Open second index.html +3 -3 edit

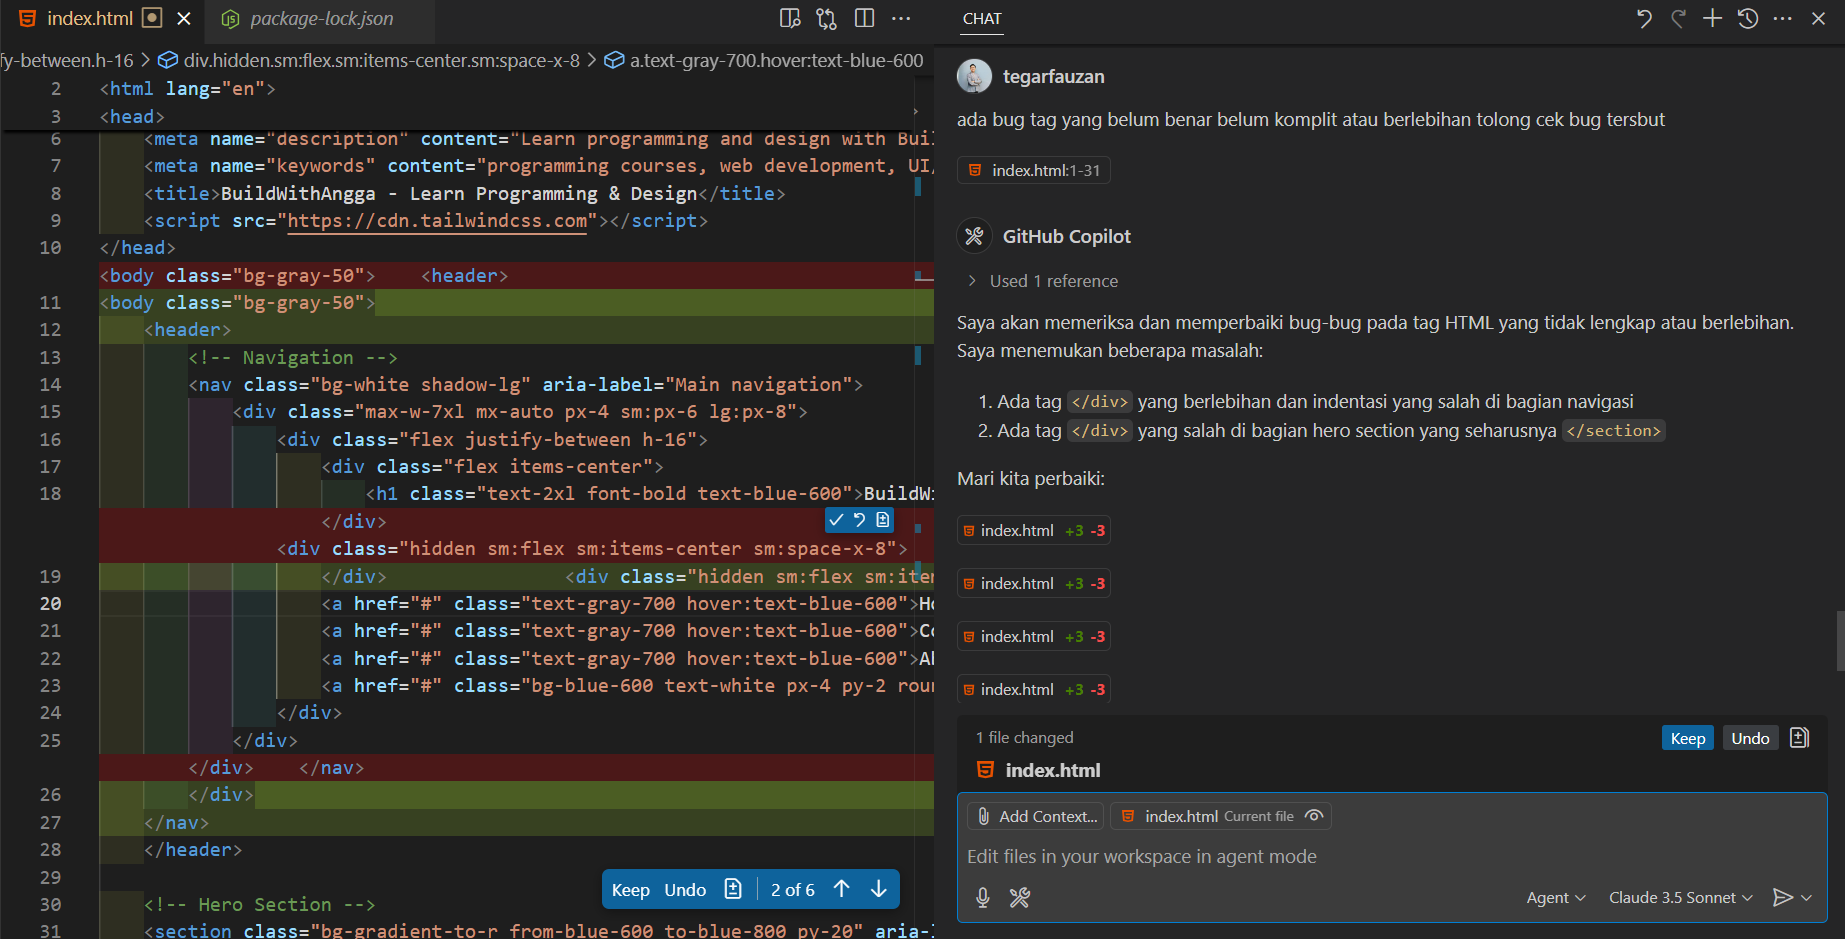(1034, 583)
